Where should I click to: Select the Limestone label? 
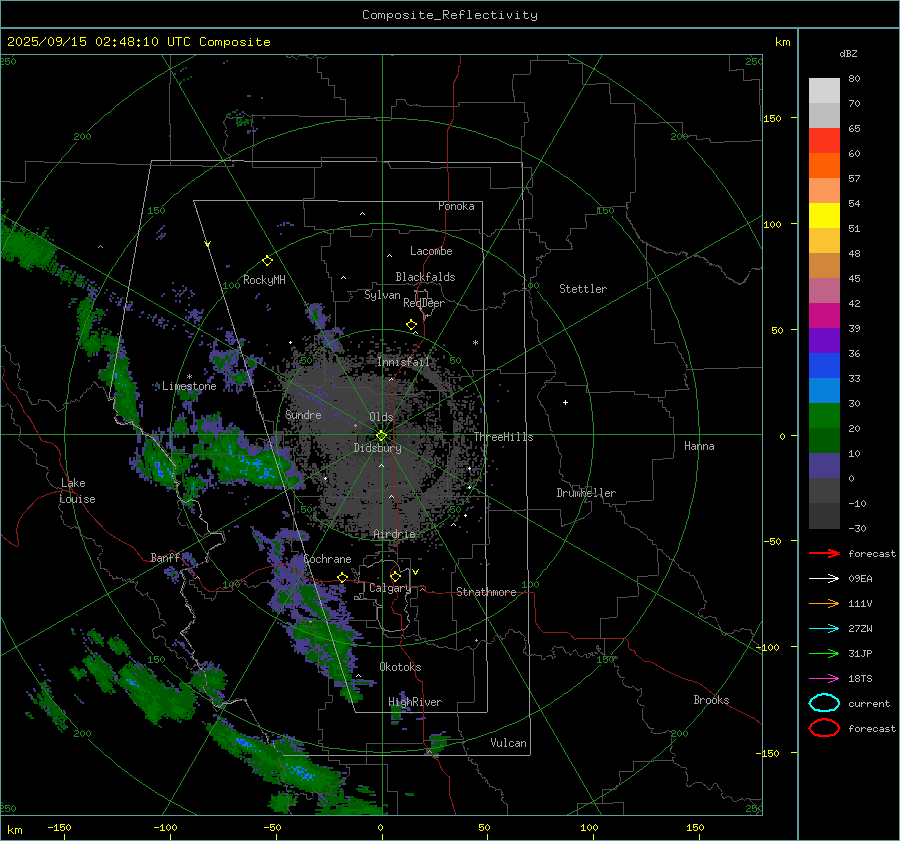point(189,386)
